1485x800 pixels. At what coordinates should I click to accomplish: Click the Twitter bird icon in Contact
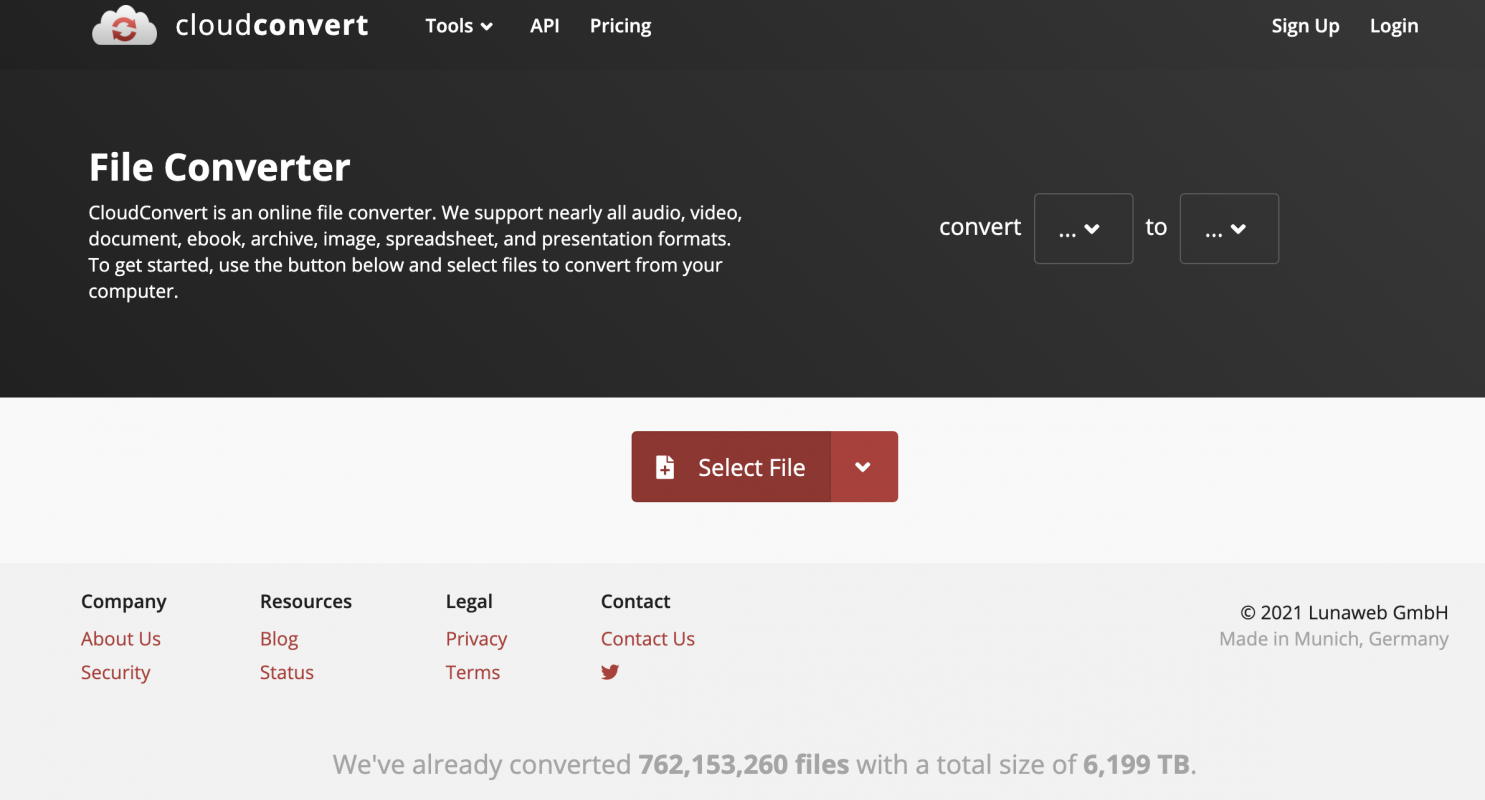(610, 672)
